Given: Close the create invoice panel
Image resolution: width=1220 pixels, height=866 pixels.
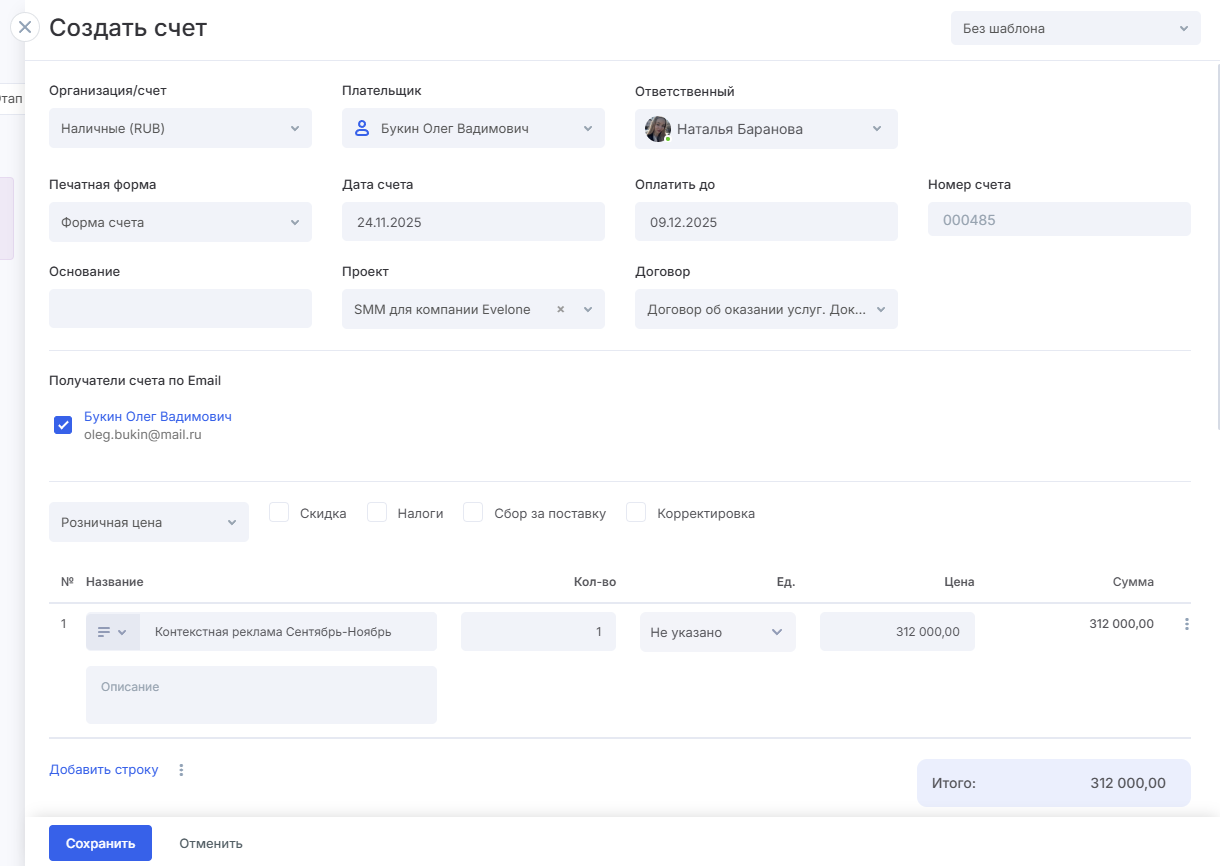Looking at the screenshot, I should pos(25,27).
